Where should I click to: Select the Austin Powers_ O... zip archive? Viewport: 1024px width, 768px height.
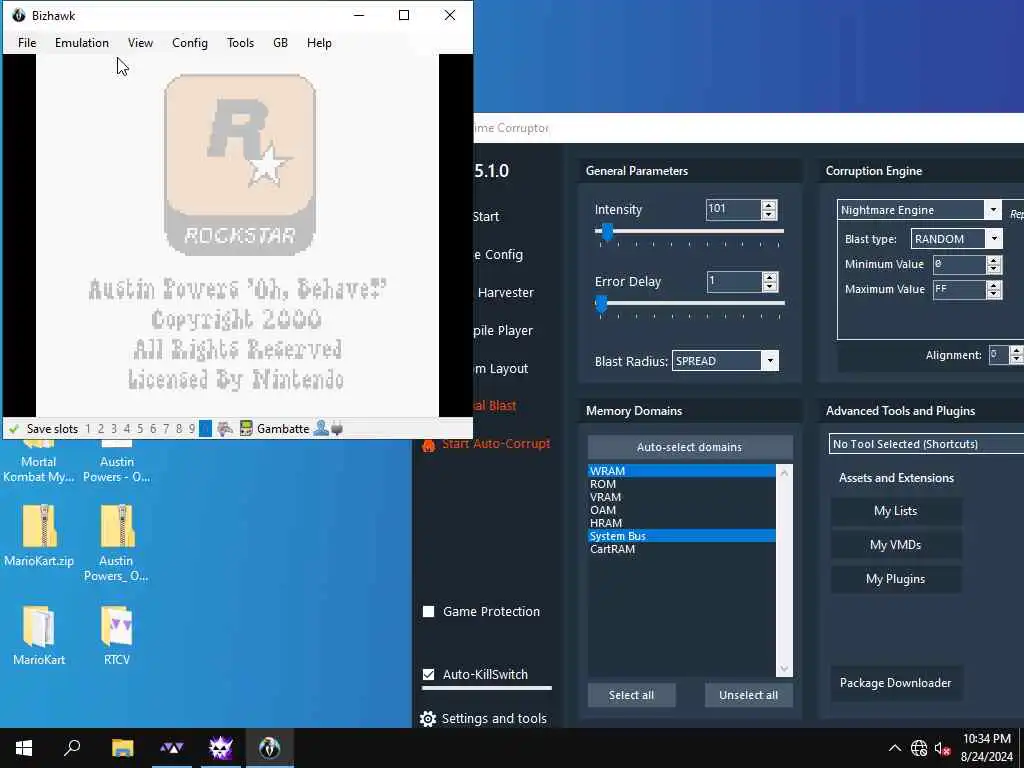click(x=117, y=542)
